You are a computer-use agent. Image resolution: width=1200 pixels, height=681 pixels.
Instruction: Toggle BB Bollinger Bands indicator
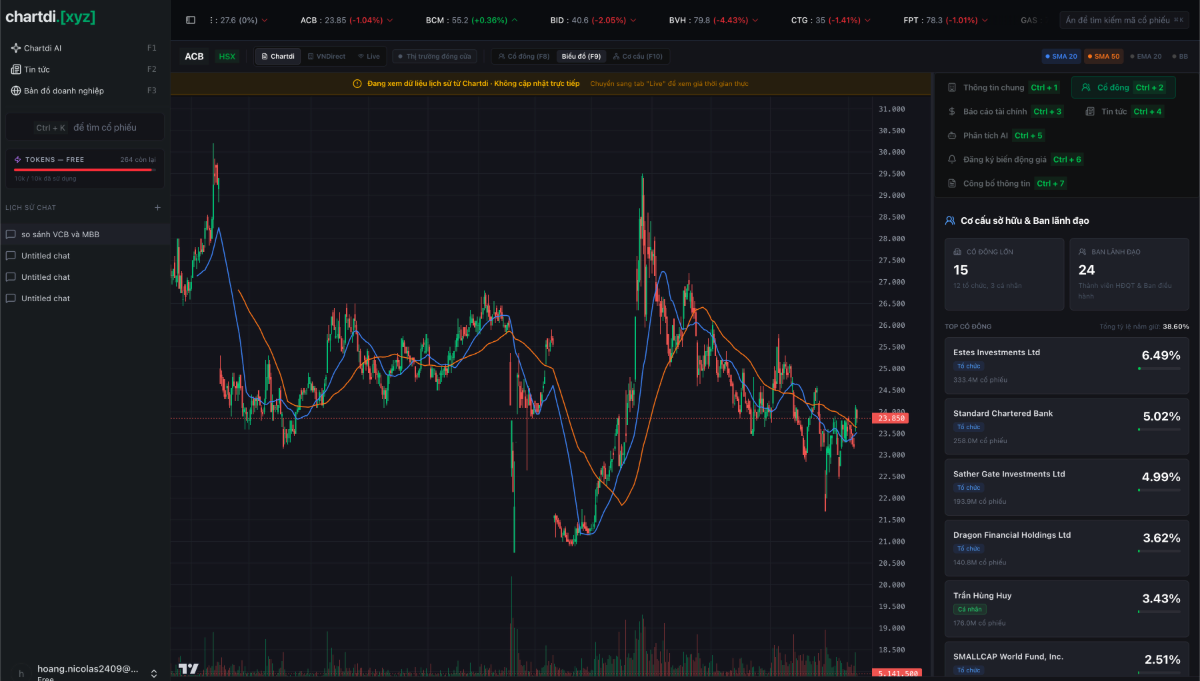[x=1180, y=56]
